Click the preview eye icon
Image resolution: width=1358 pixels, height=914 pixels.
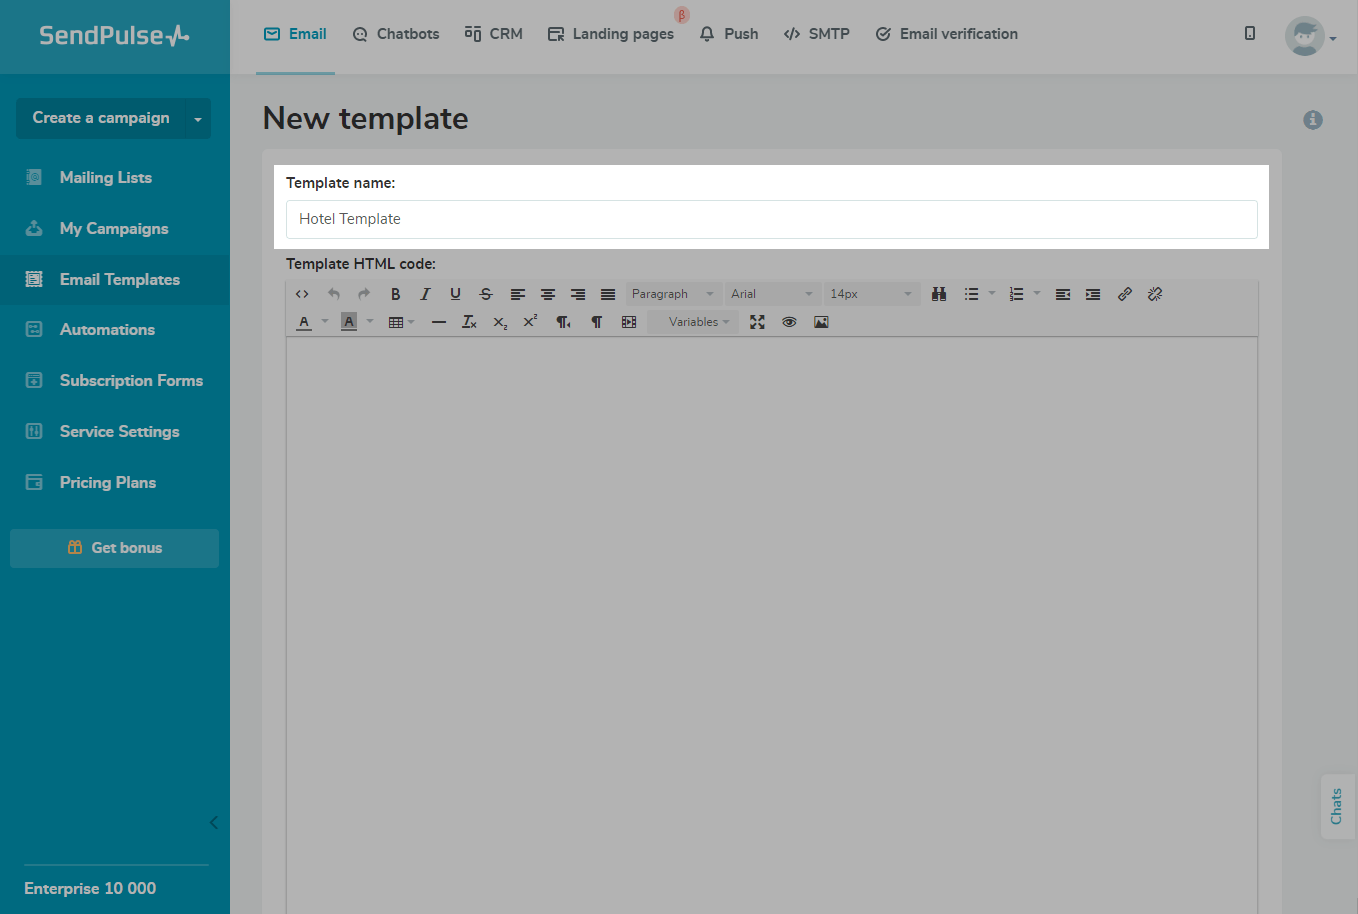[789, 322]
